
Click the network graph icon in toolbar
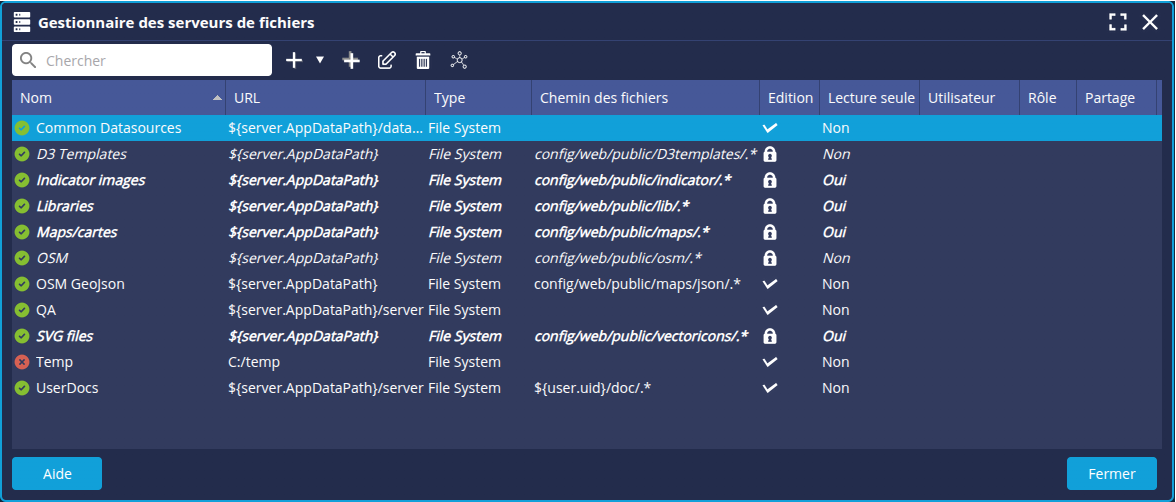pos(458,60)
